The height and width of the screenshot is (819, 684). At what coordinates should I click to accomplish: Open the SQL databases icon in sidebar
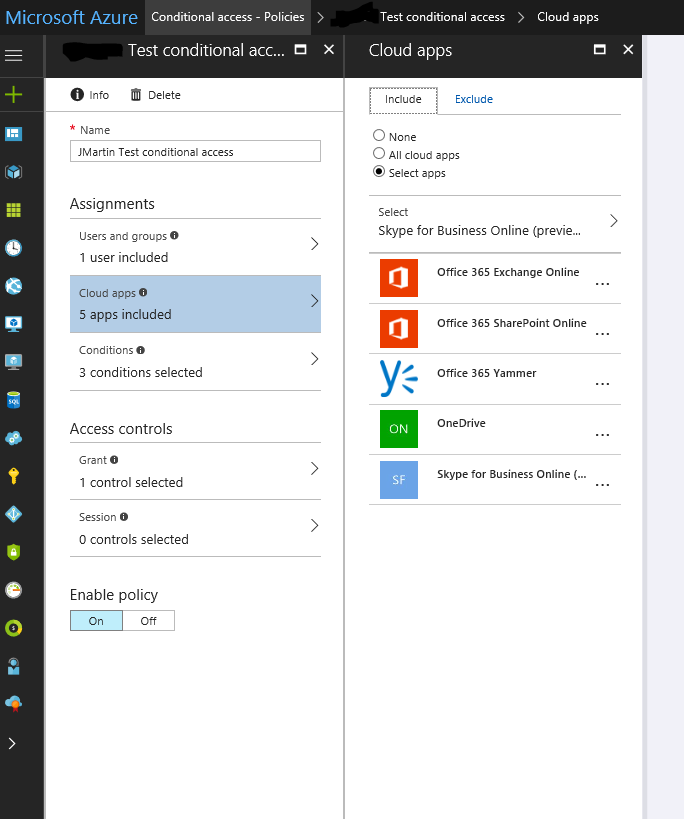tap(14, 400)
